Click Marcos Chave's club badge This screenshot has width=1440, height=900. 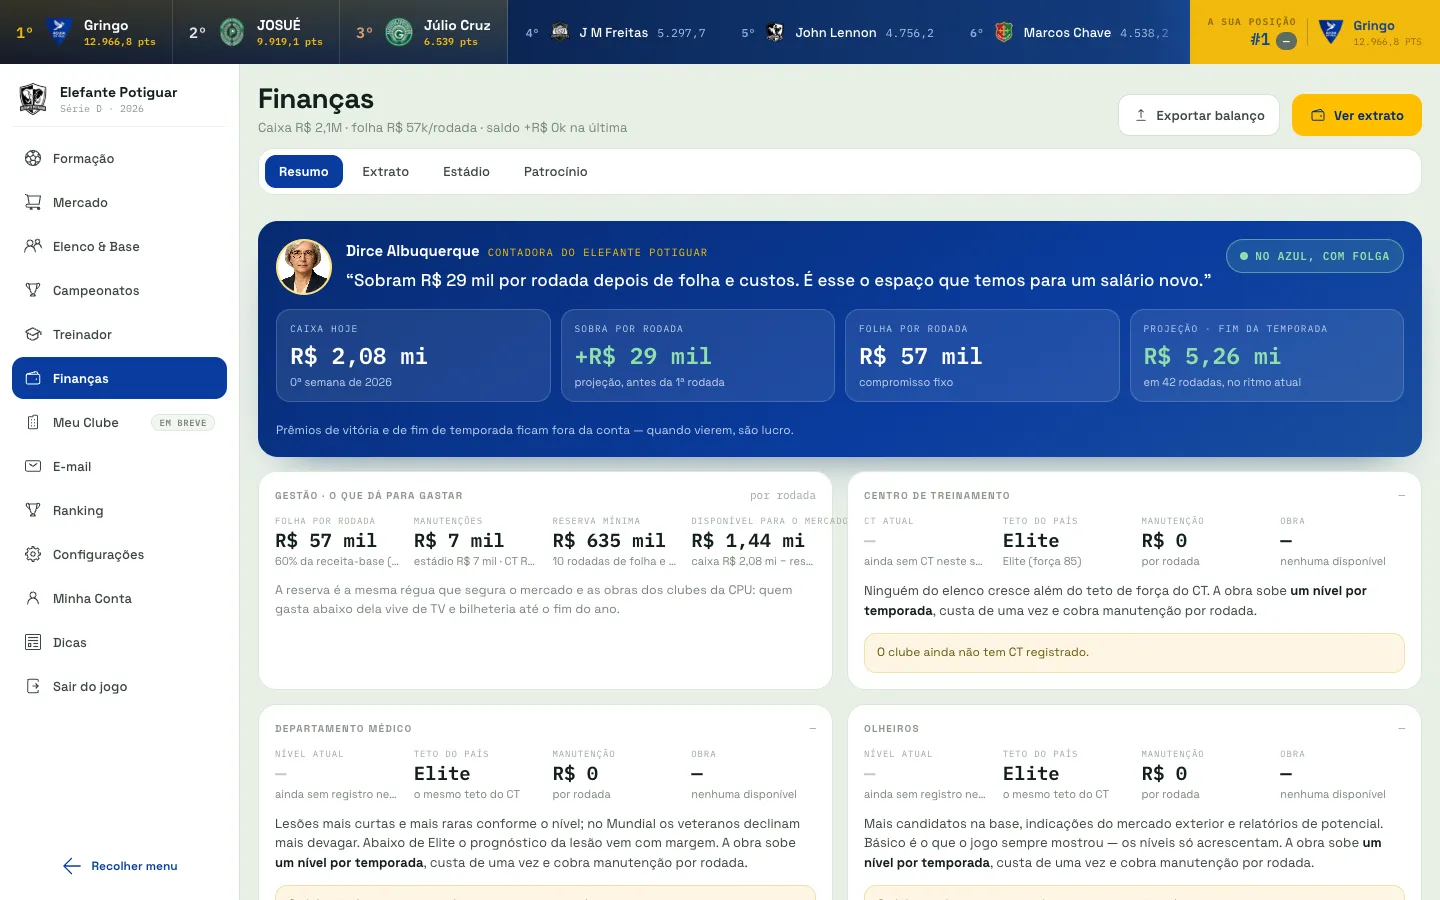point(1004,32)
